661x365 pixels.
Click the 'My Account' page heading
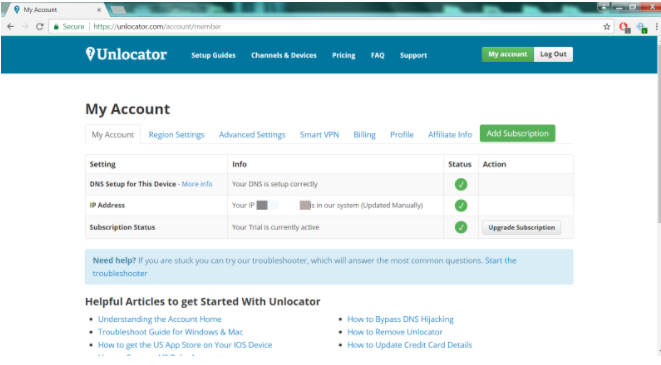tap(127, 109)
